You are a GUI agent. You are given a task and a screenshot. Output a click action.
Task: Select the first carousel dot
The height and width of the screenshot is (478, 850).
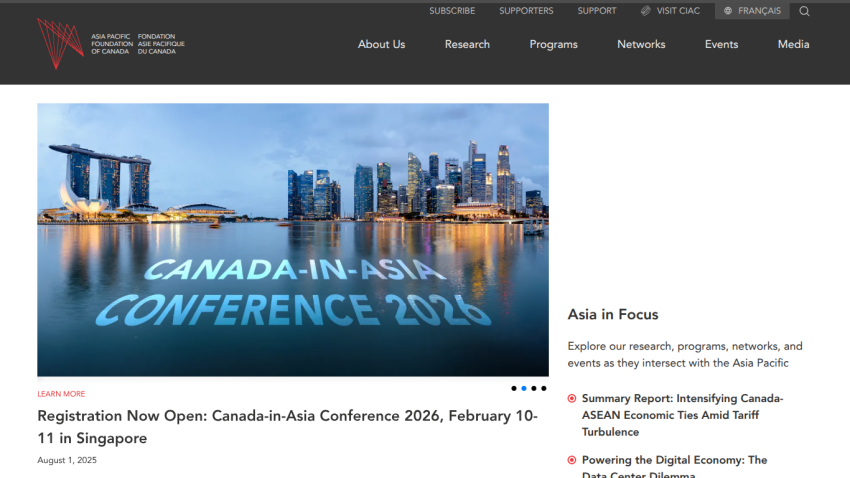click(514, 388)
